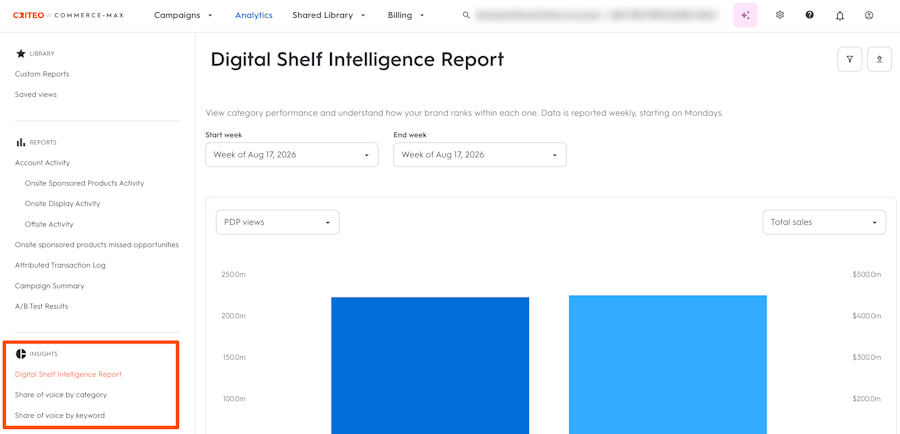Expand the Campaigns menu
The height and width of the screenshot is (434, 900).
click(x=183, y=16)
